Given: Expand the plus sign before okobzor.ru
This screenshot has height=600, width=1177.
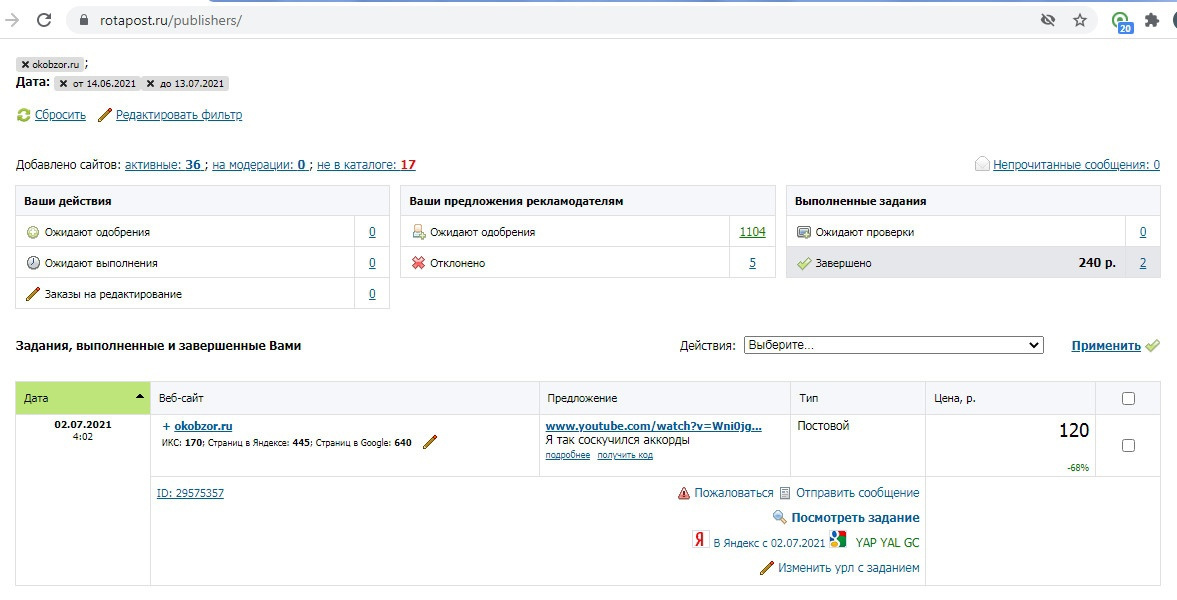Looking at the screenshot, I should tap(167, 426).
